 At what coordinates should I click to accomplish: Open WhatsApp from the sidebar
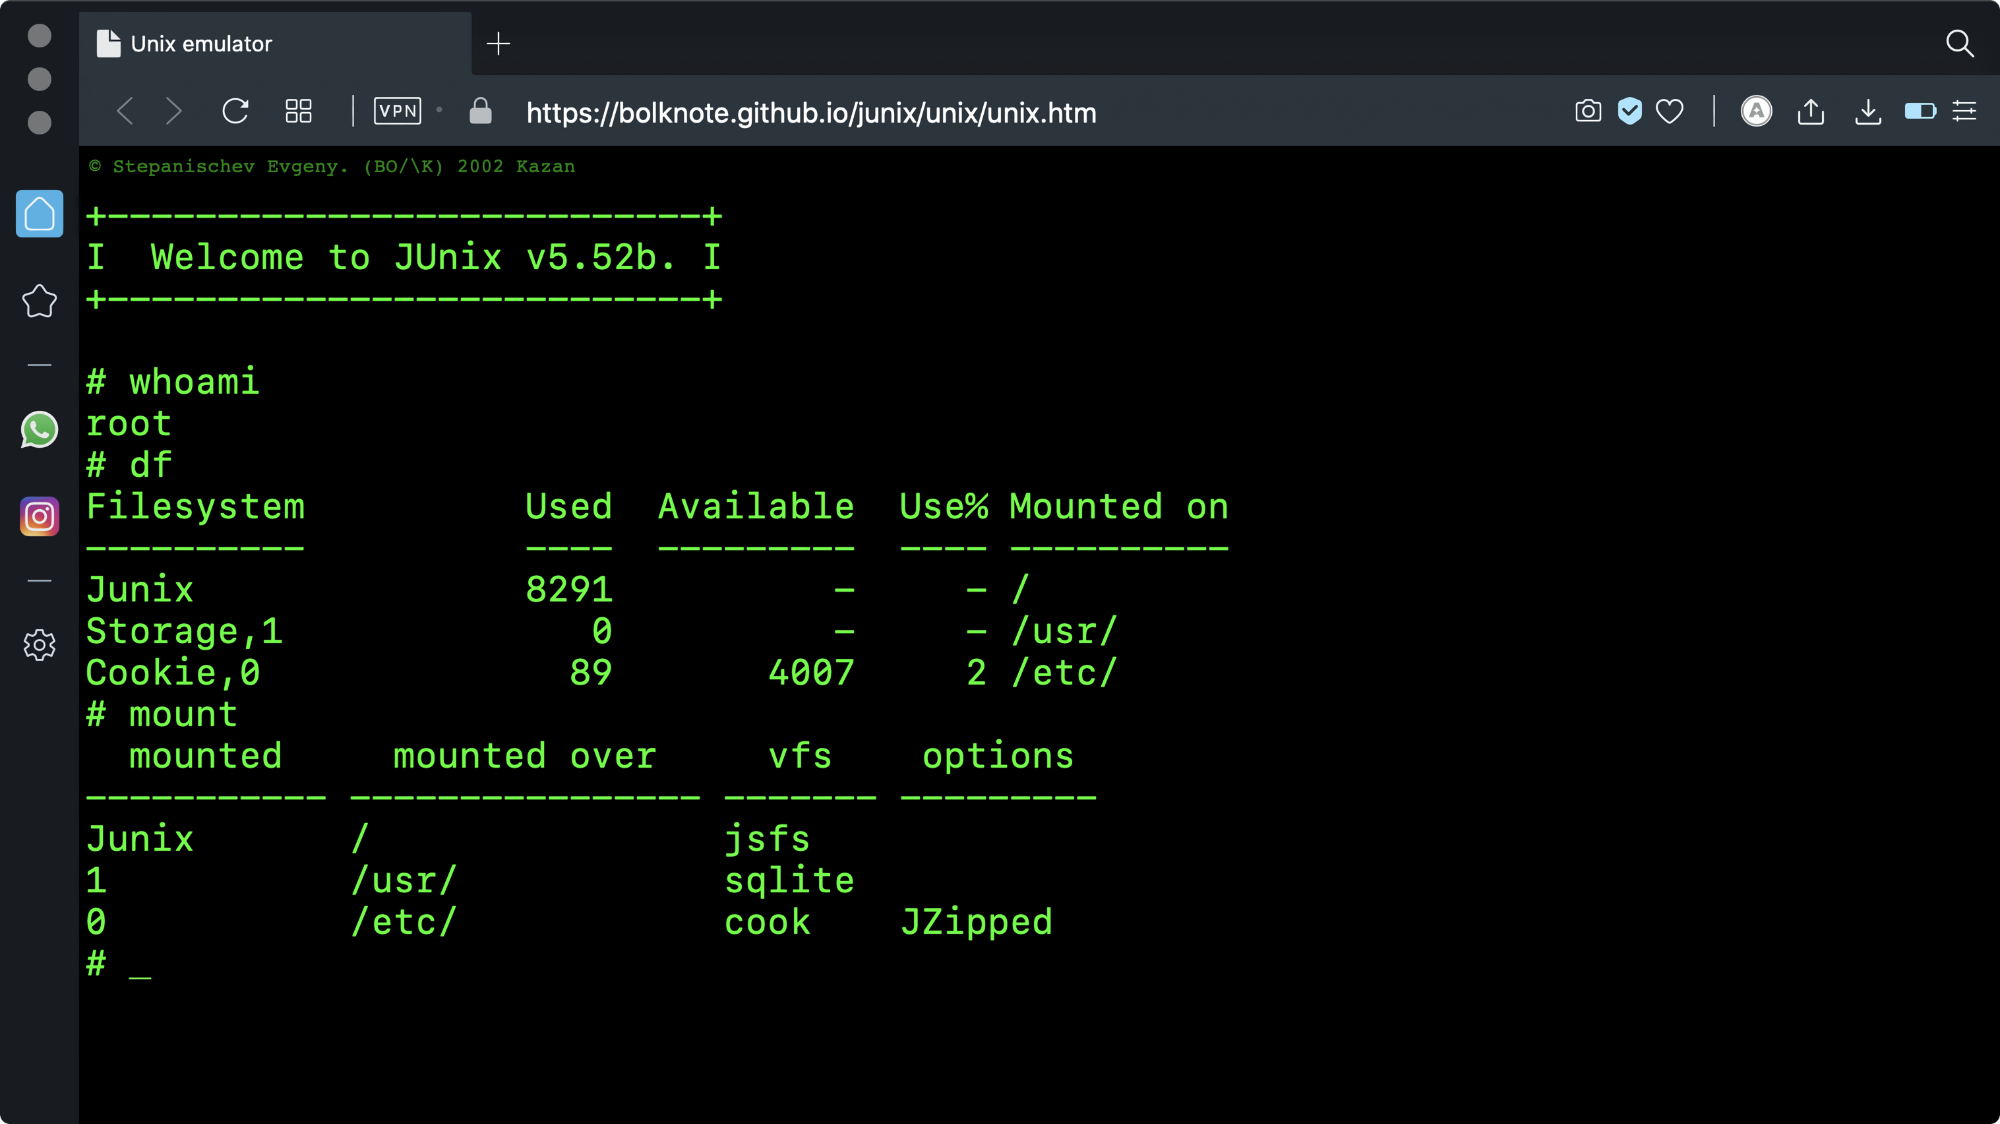coord(39,430)
